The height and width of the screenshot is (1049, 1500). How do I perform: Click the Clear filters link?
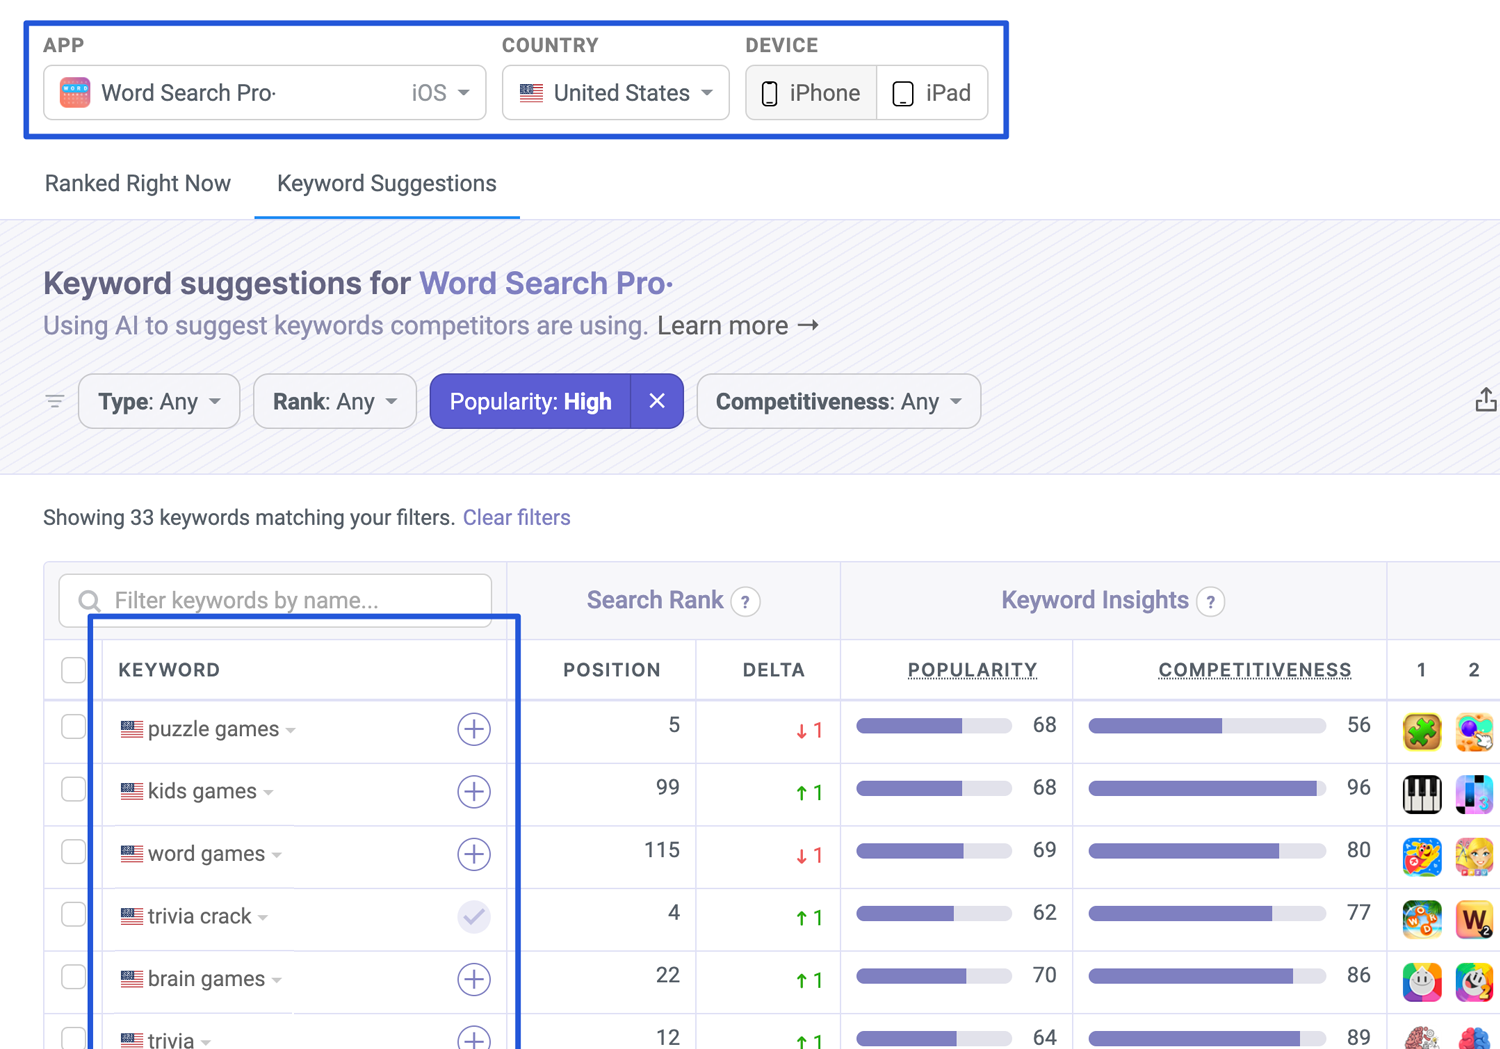517,518
